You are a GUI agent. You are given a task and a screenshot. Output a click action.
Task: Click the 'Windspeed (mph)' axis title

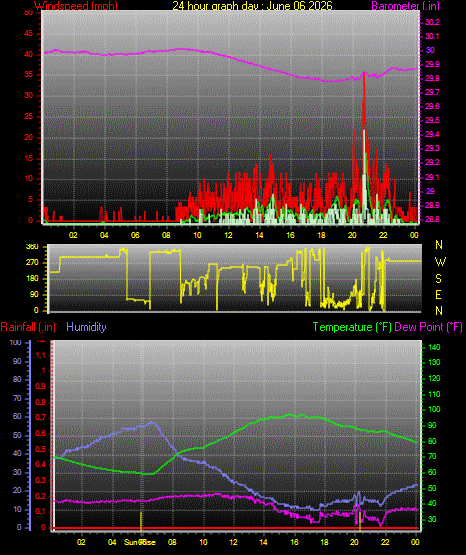click(76, 5)
